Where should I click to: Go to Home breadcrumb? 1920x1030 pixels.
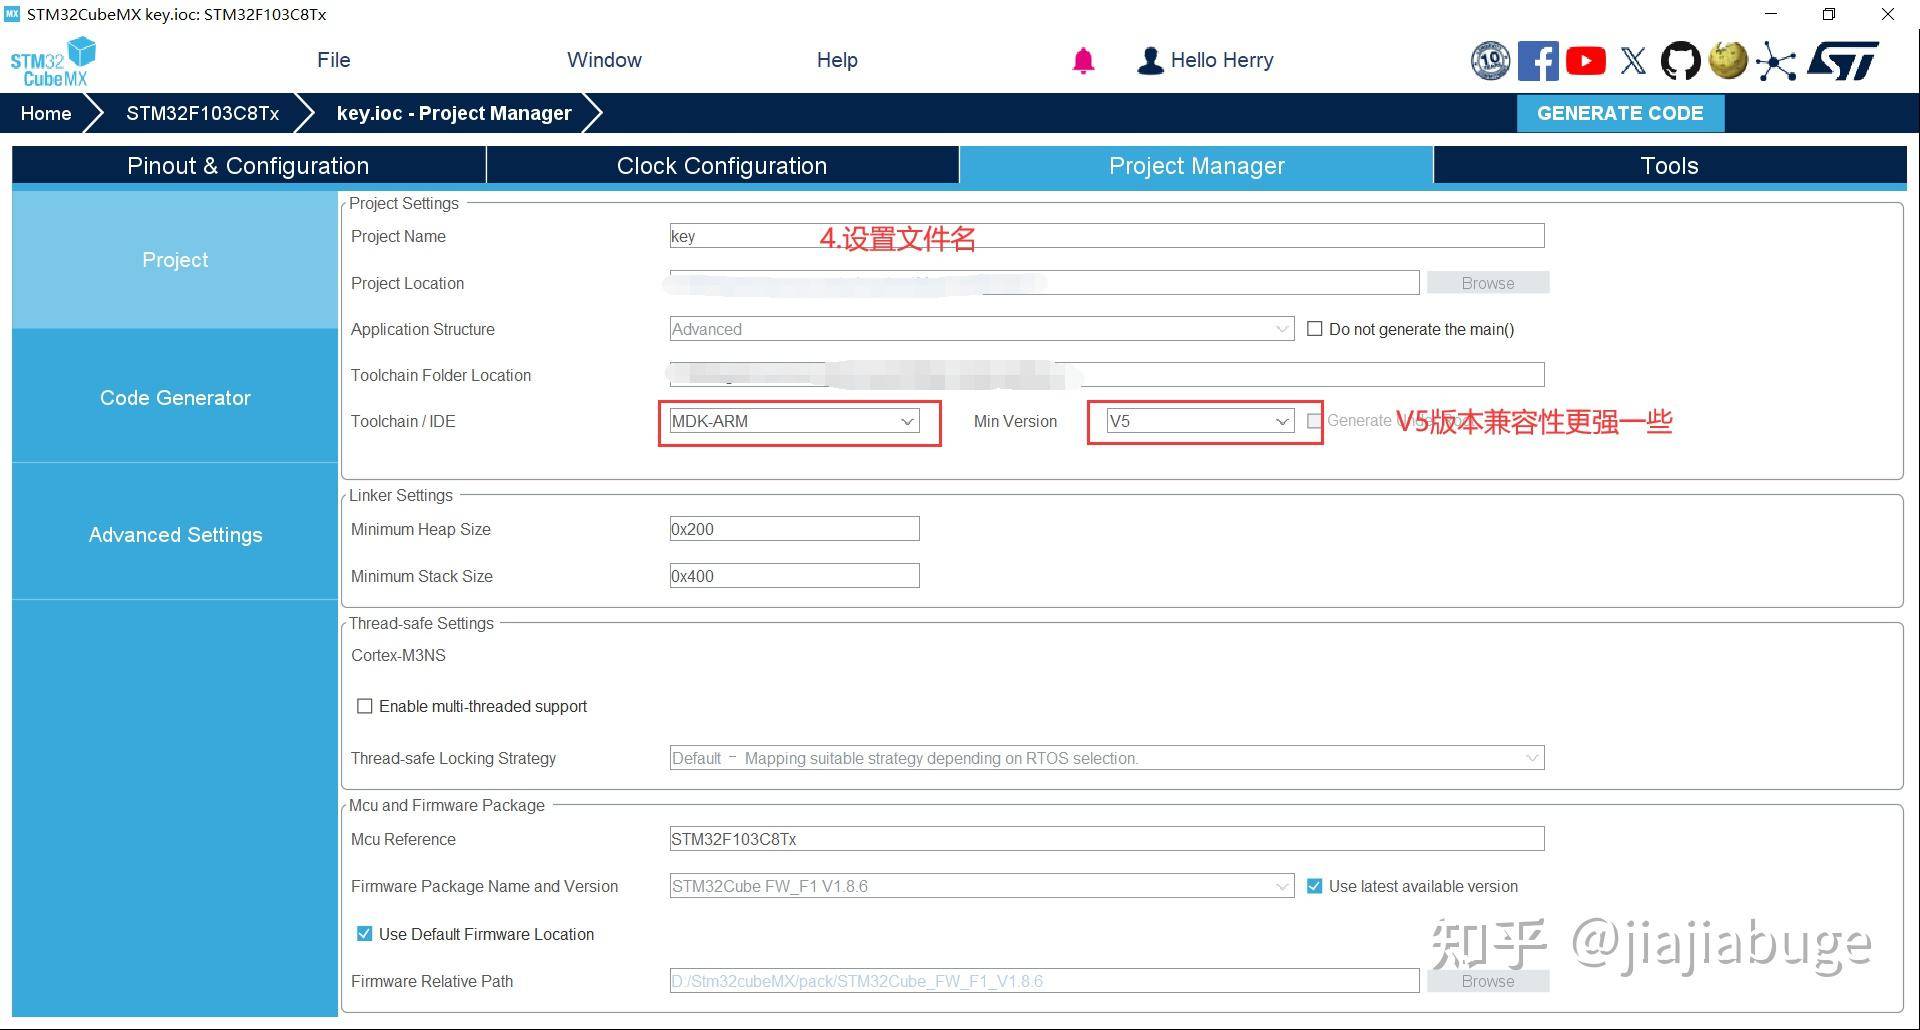click(46, 113)
